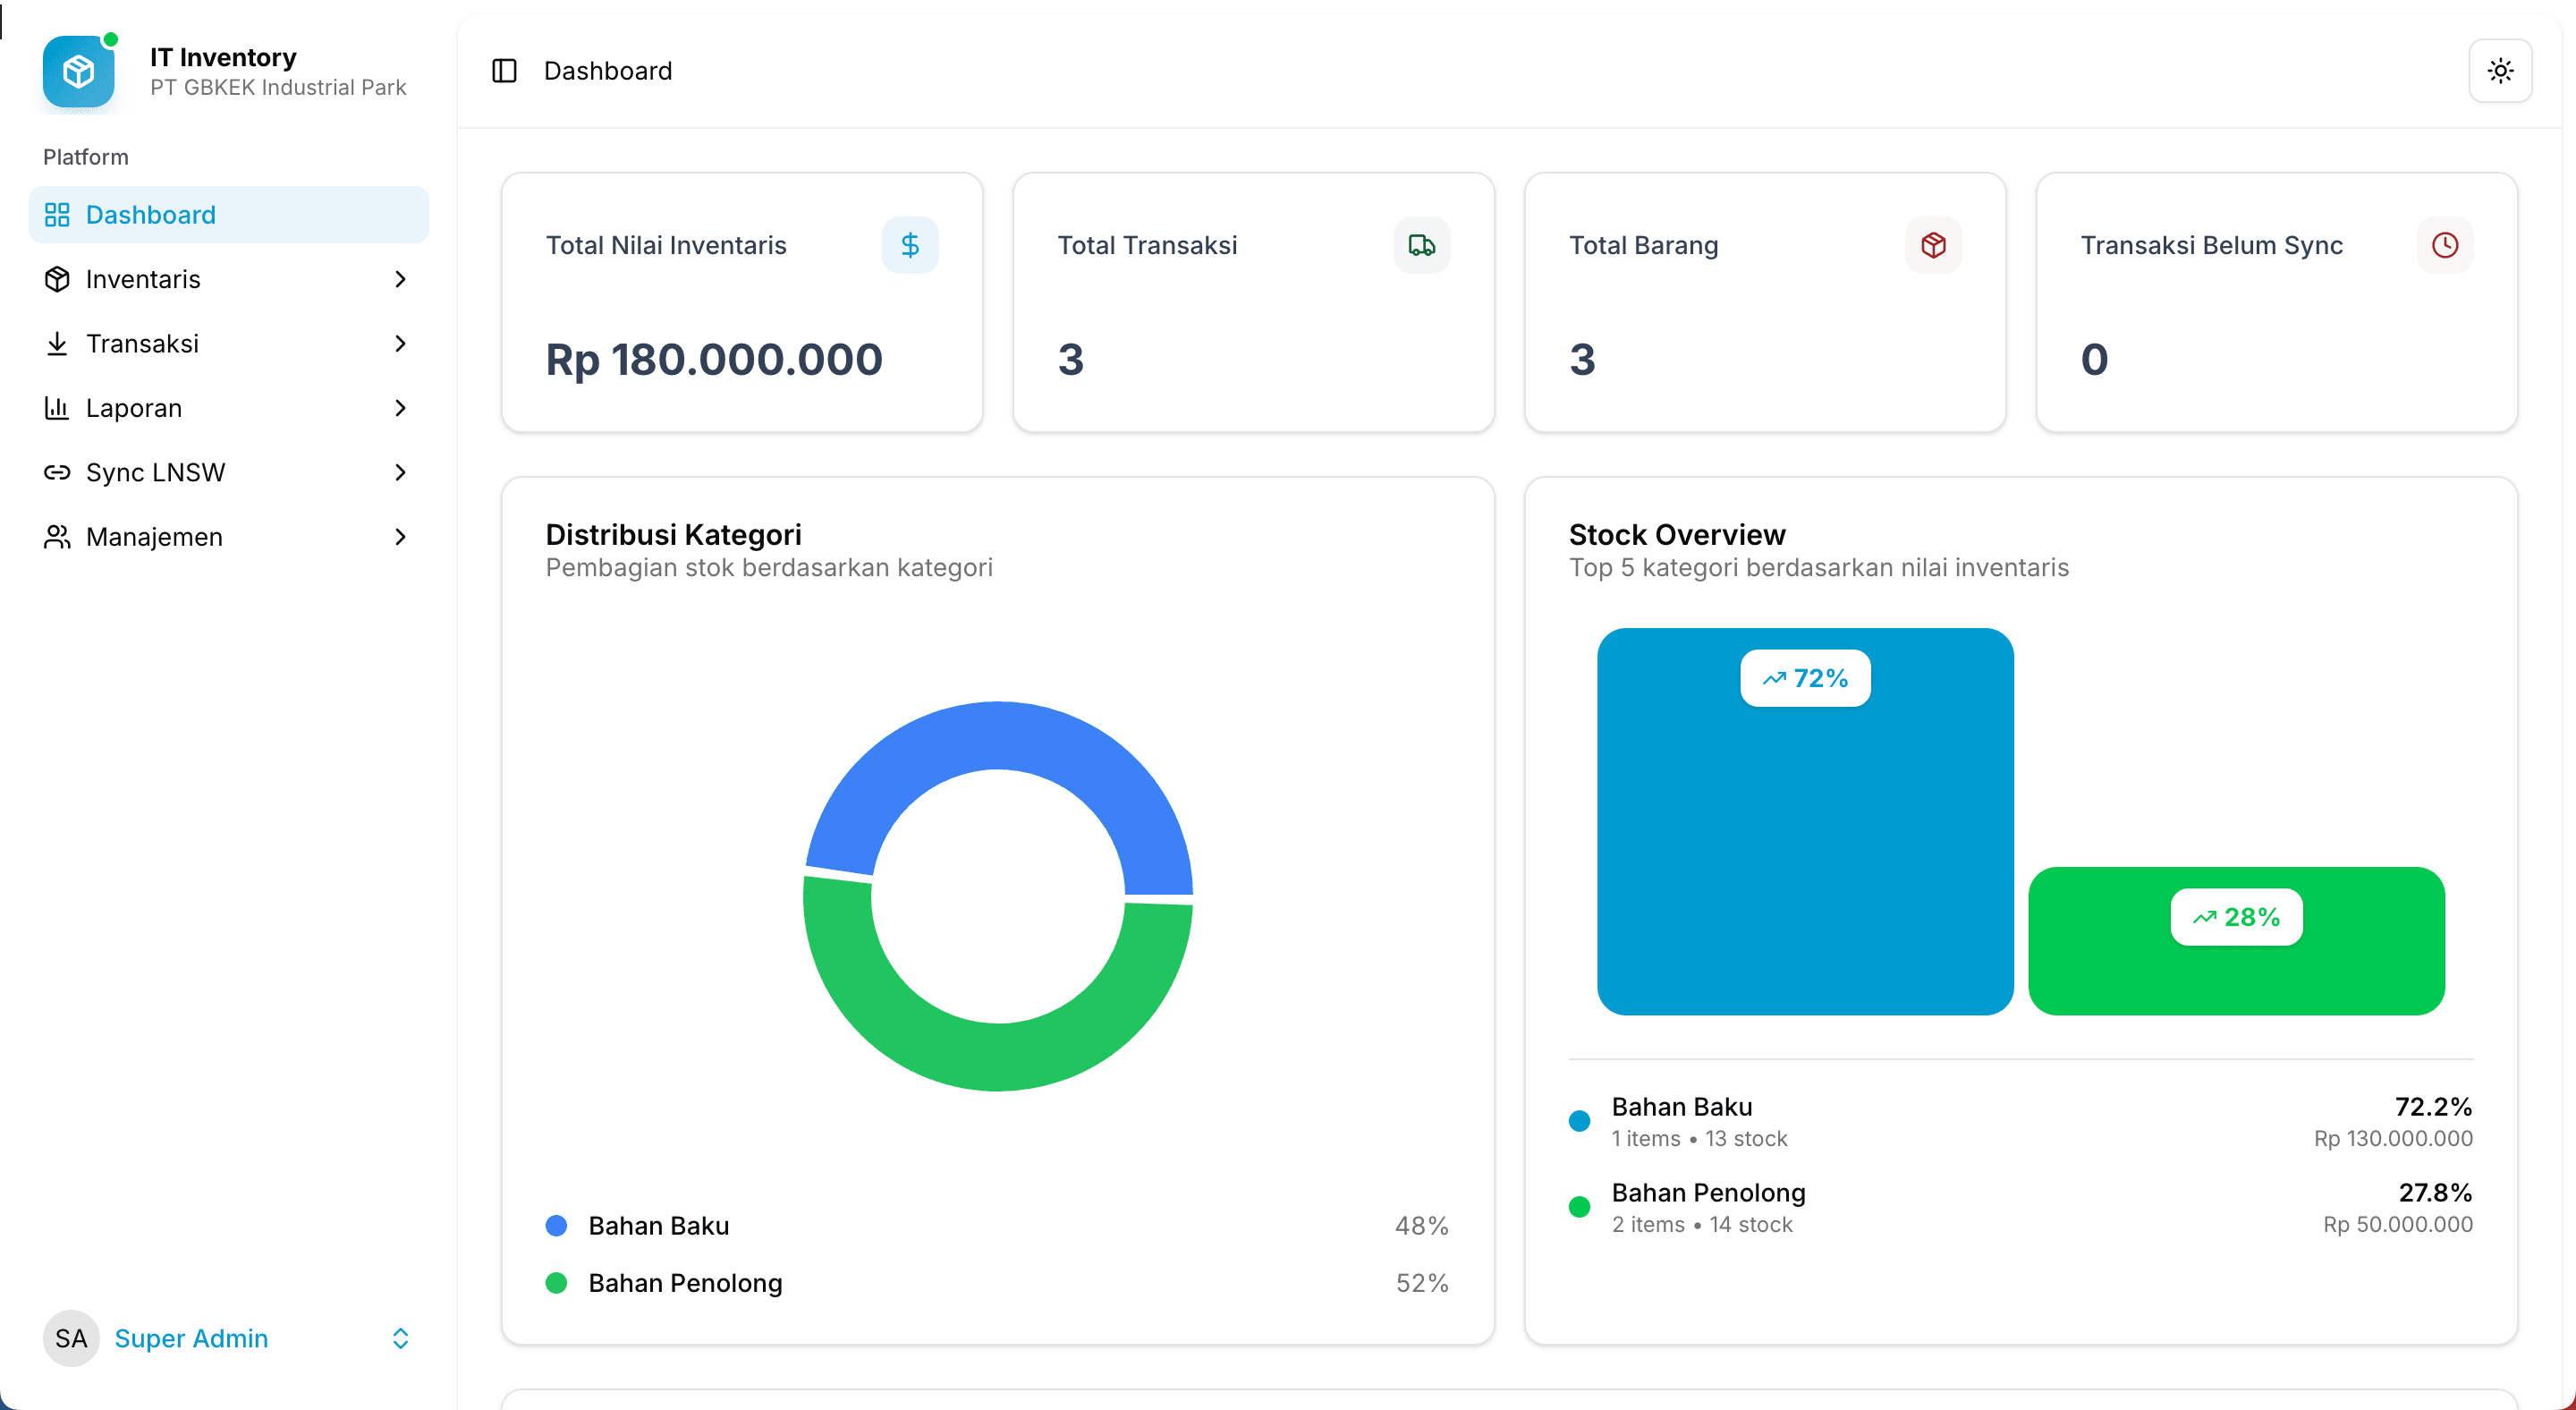
Task: Toggle the sidebar panel icon
Action: pos(504,71)
